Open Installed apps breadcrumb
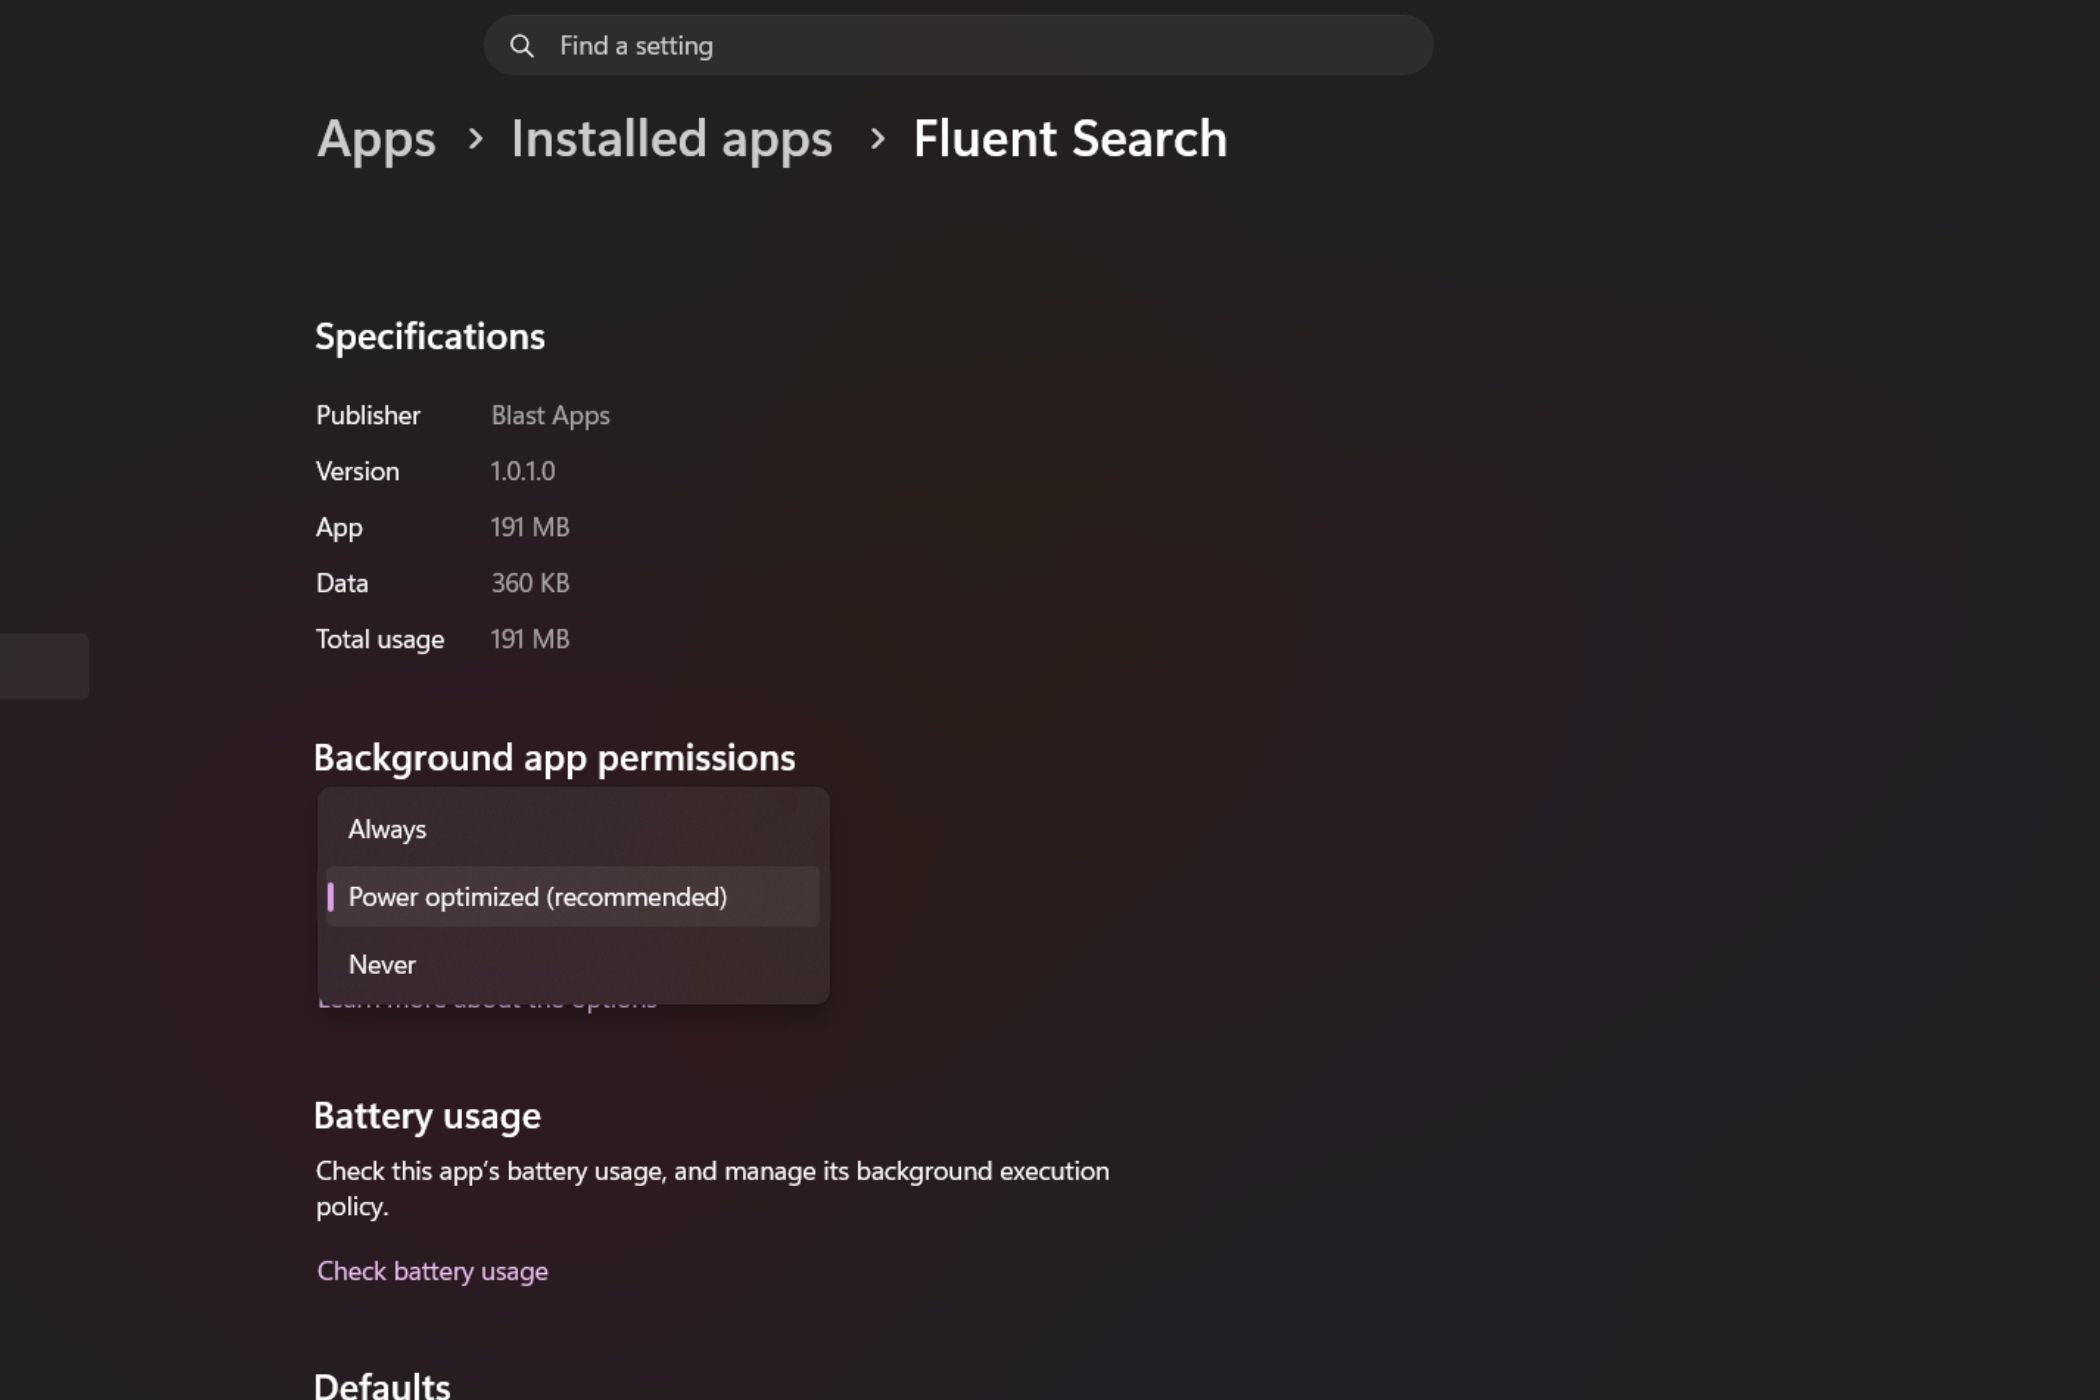Viewport: 2100px width, 1400px height. coord(671,138)
